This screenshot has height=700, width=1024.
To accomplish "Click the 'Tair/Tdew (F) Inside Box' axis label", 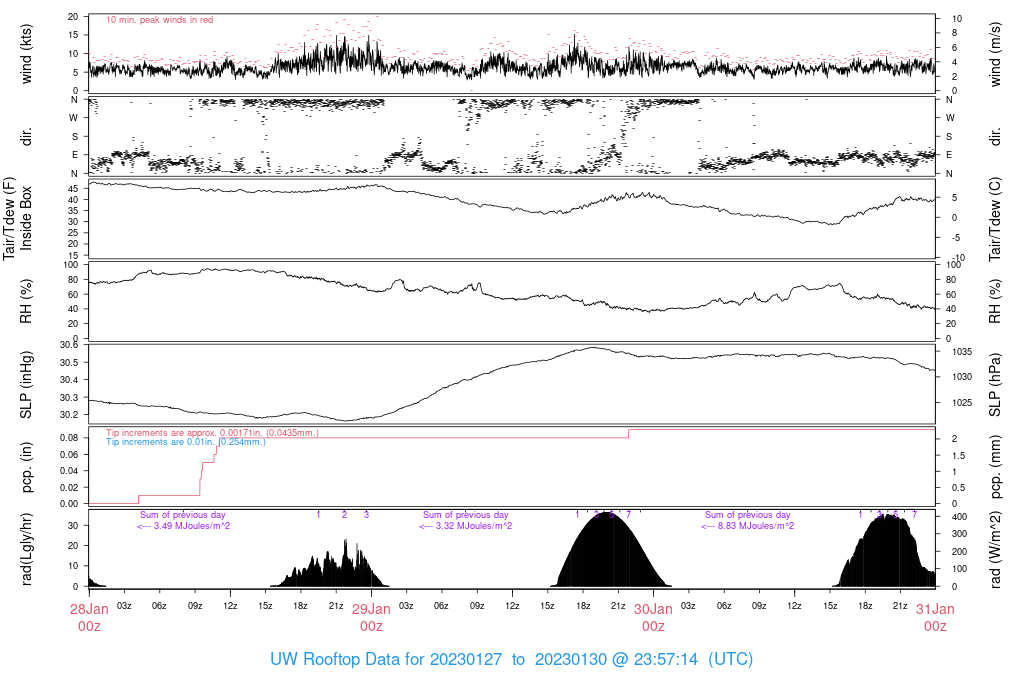I will 17,218.
